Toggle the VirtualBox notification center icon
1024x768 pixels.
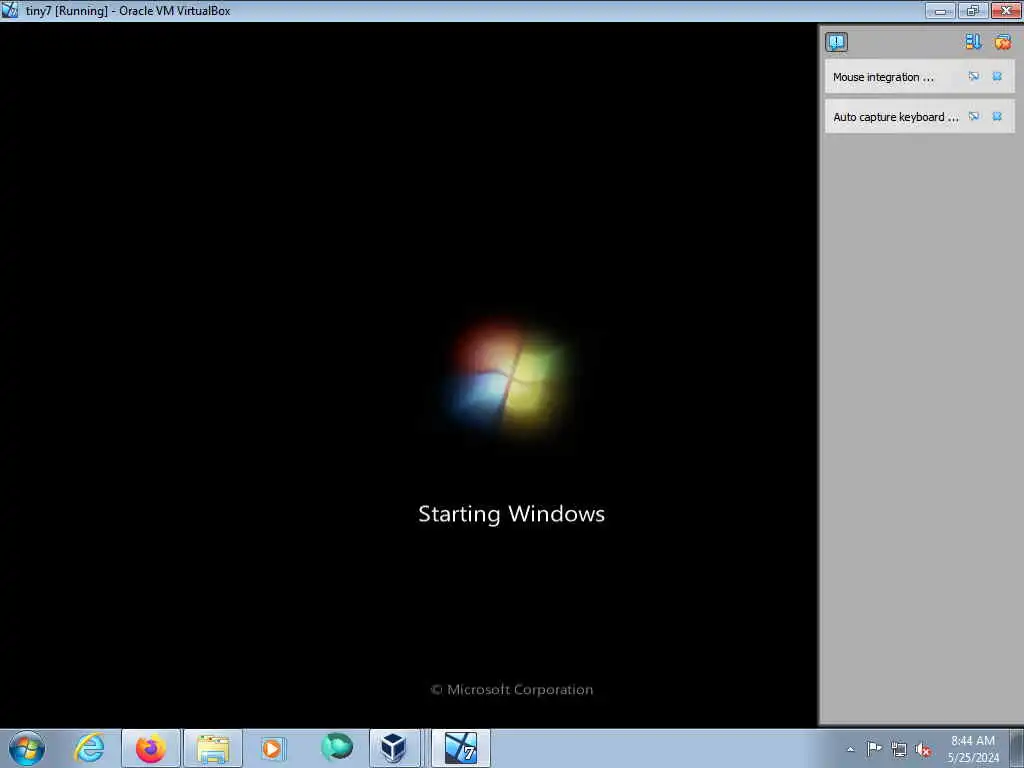coord(836,42)
